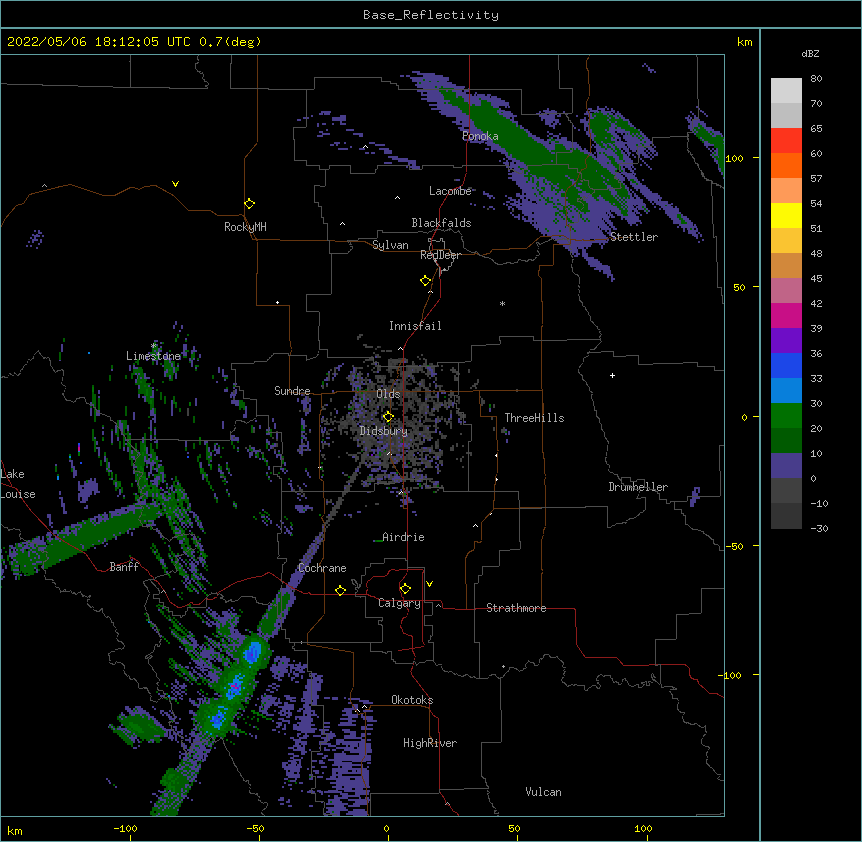Click the ThreeHills label

(x=534, y=418)
